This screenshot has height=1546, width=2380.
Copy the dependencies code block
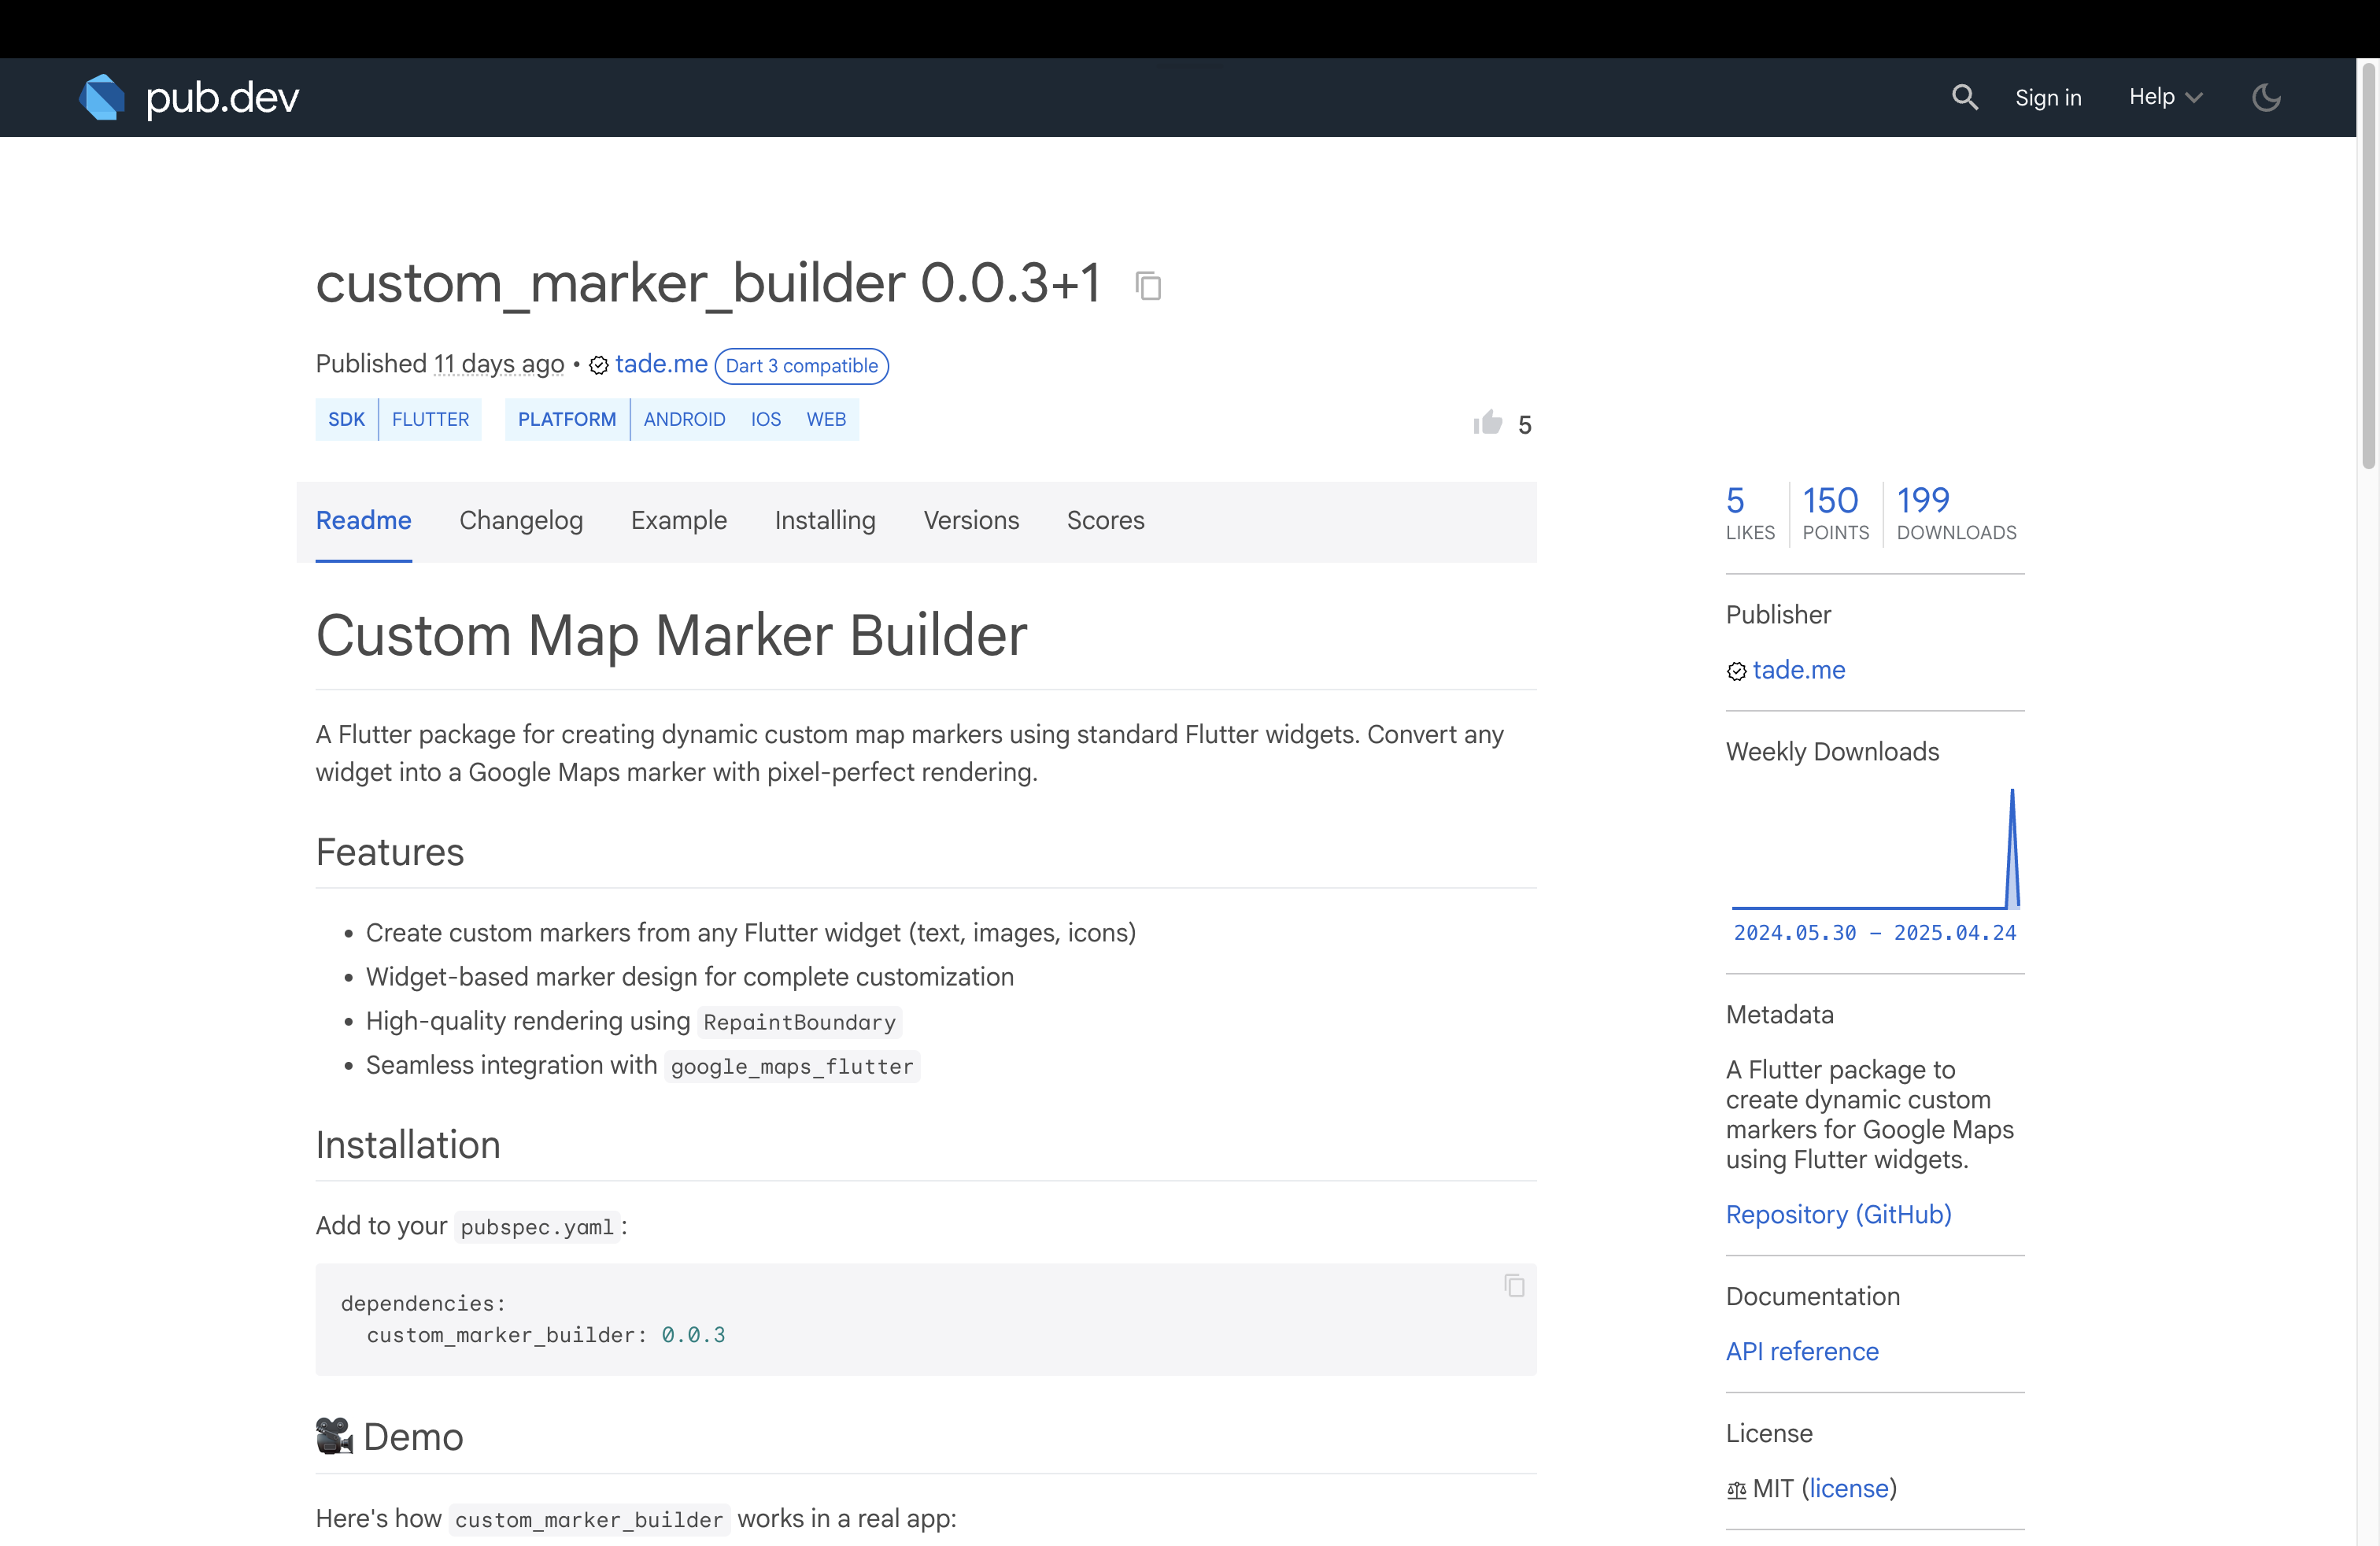pos(1514,1285)
